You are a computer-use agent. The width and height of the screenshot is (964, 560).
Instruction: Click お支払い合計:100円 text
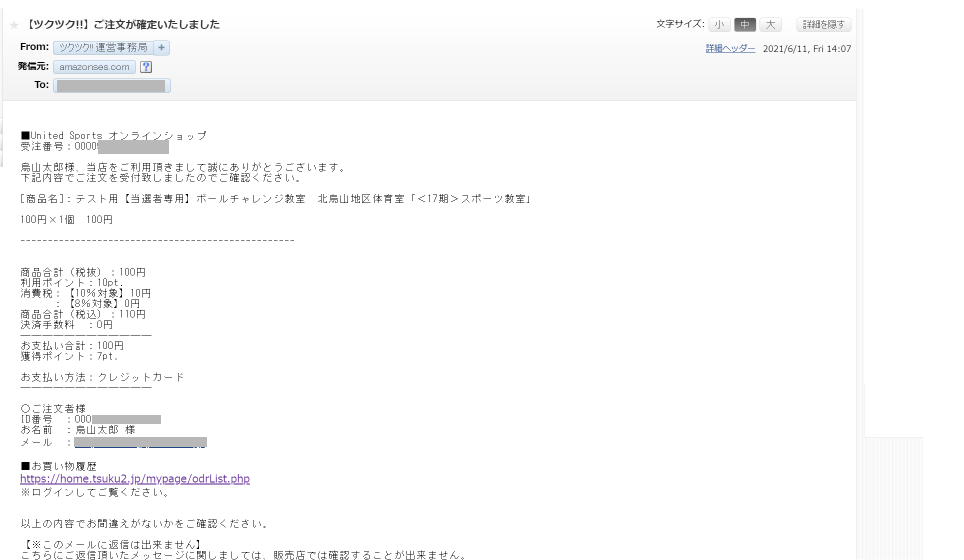point(72,345)
